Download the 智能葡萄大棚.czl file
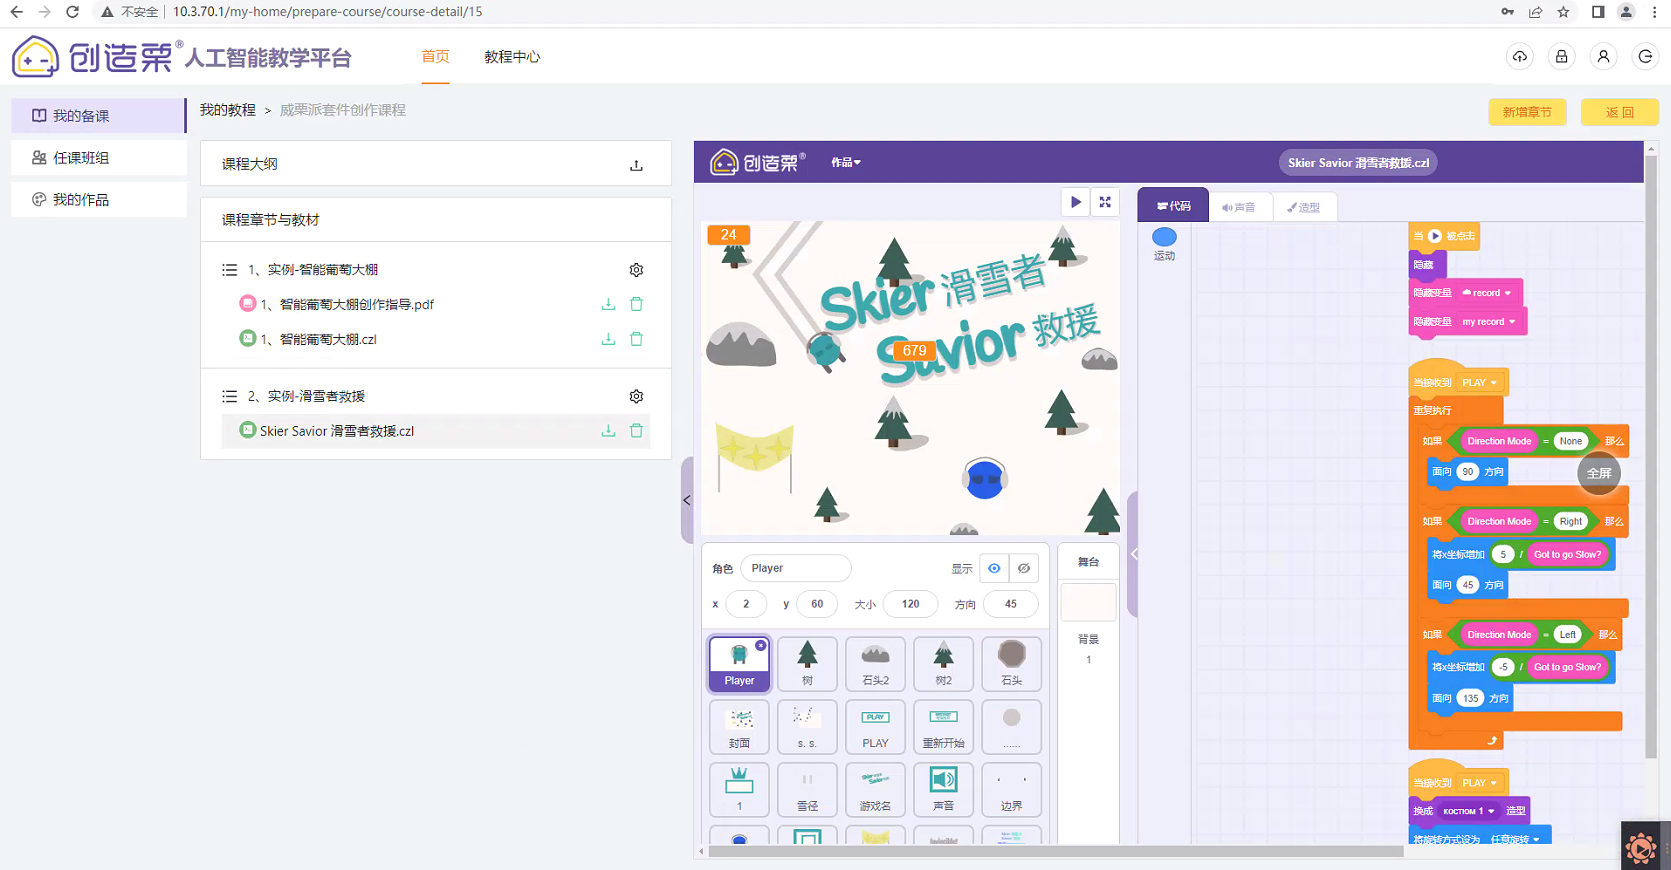This screenshot has height=870, width=1671. tap(608, 339)
